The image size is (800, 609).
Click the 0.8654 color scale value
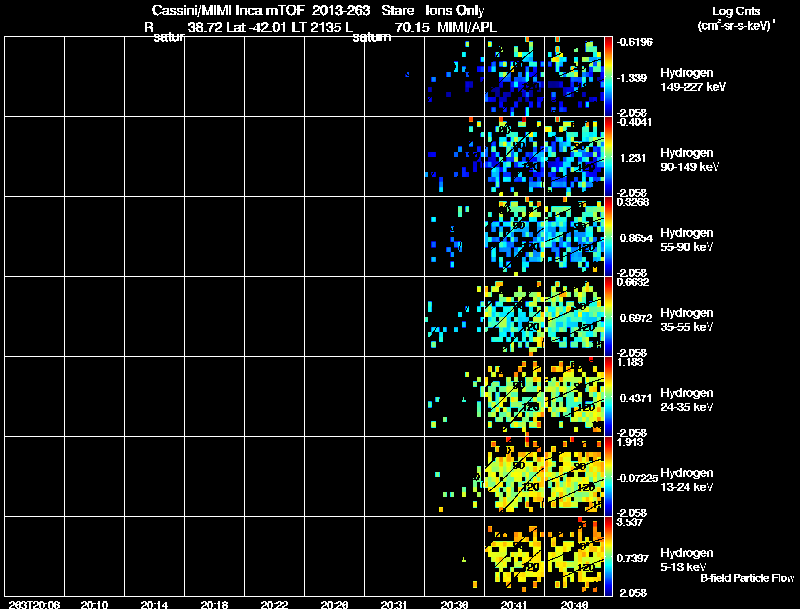click(x=636, y=238)
